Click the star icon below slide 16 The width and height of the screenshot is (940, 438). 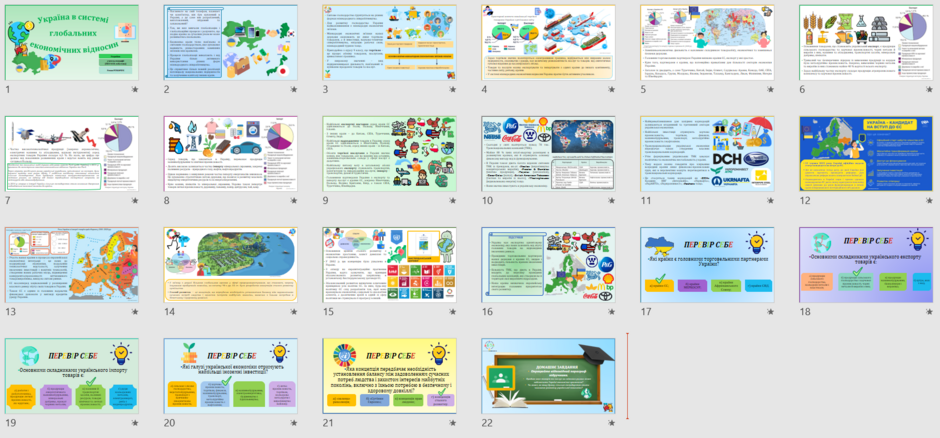(611, 312)
